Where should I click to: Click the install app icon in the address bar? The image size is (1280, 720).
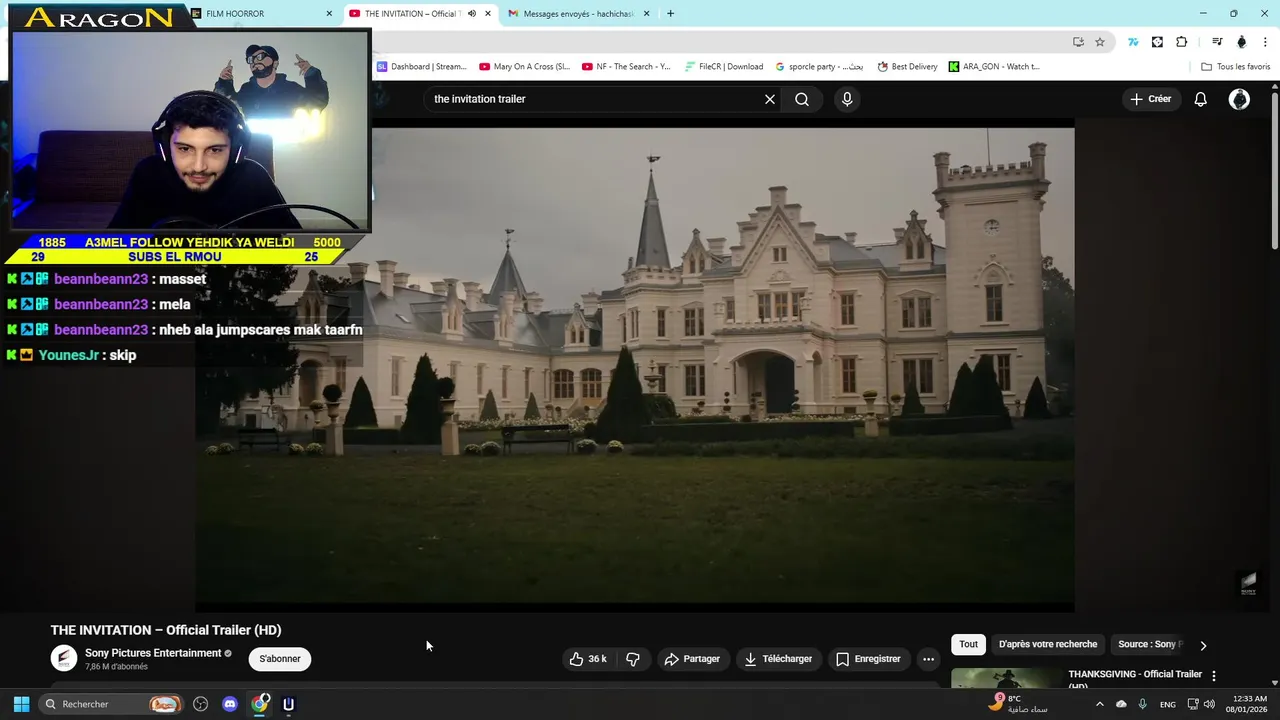[x=1078, y=42]
